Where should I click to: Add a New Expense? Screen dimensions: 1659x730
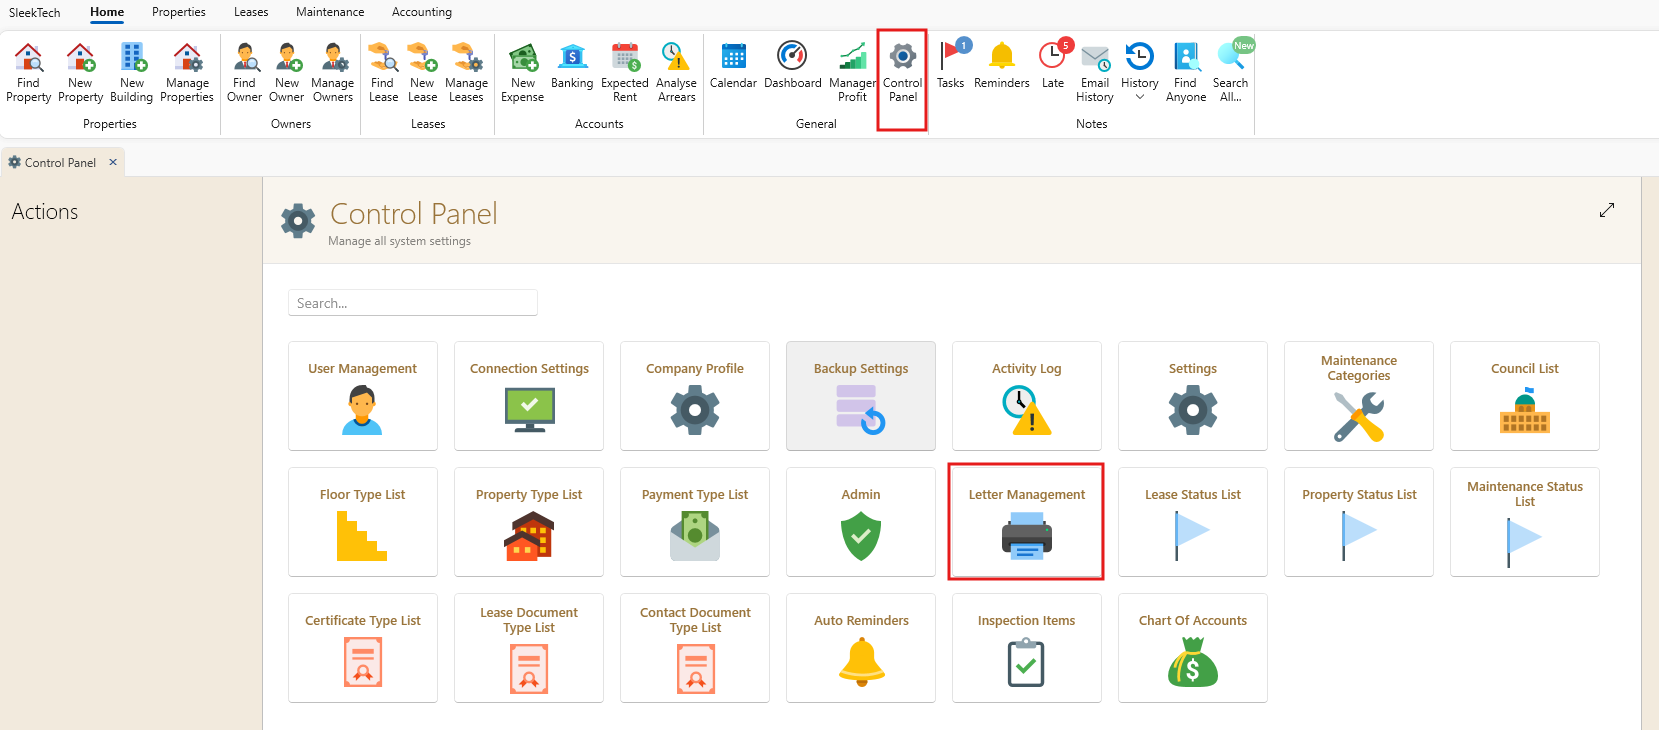[x=522, y=73]
